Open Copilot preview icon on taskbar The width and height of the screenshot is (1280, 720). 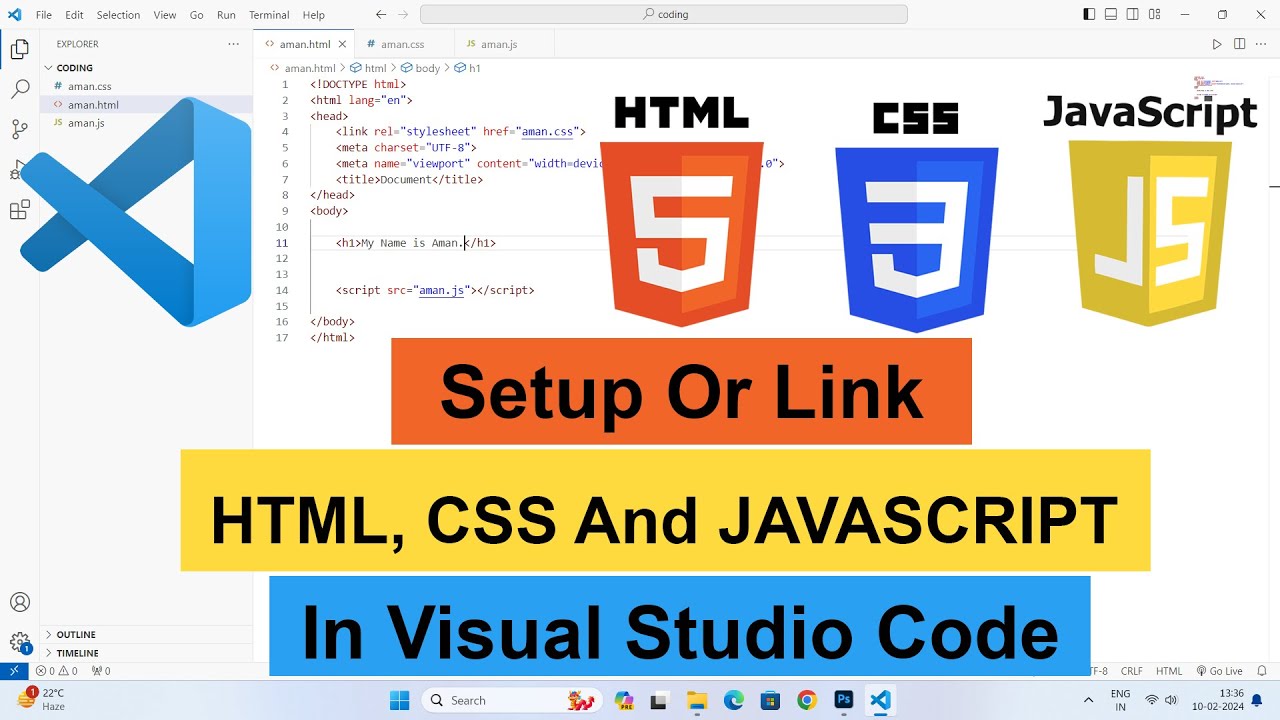click(x=624, y=700)
